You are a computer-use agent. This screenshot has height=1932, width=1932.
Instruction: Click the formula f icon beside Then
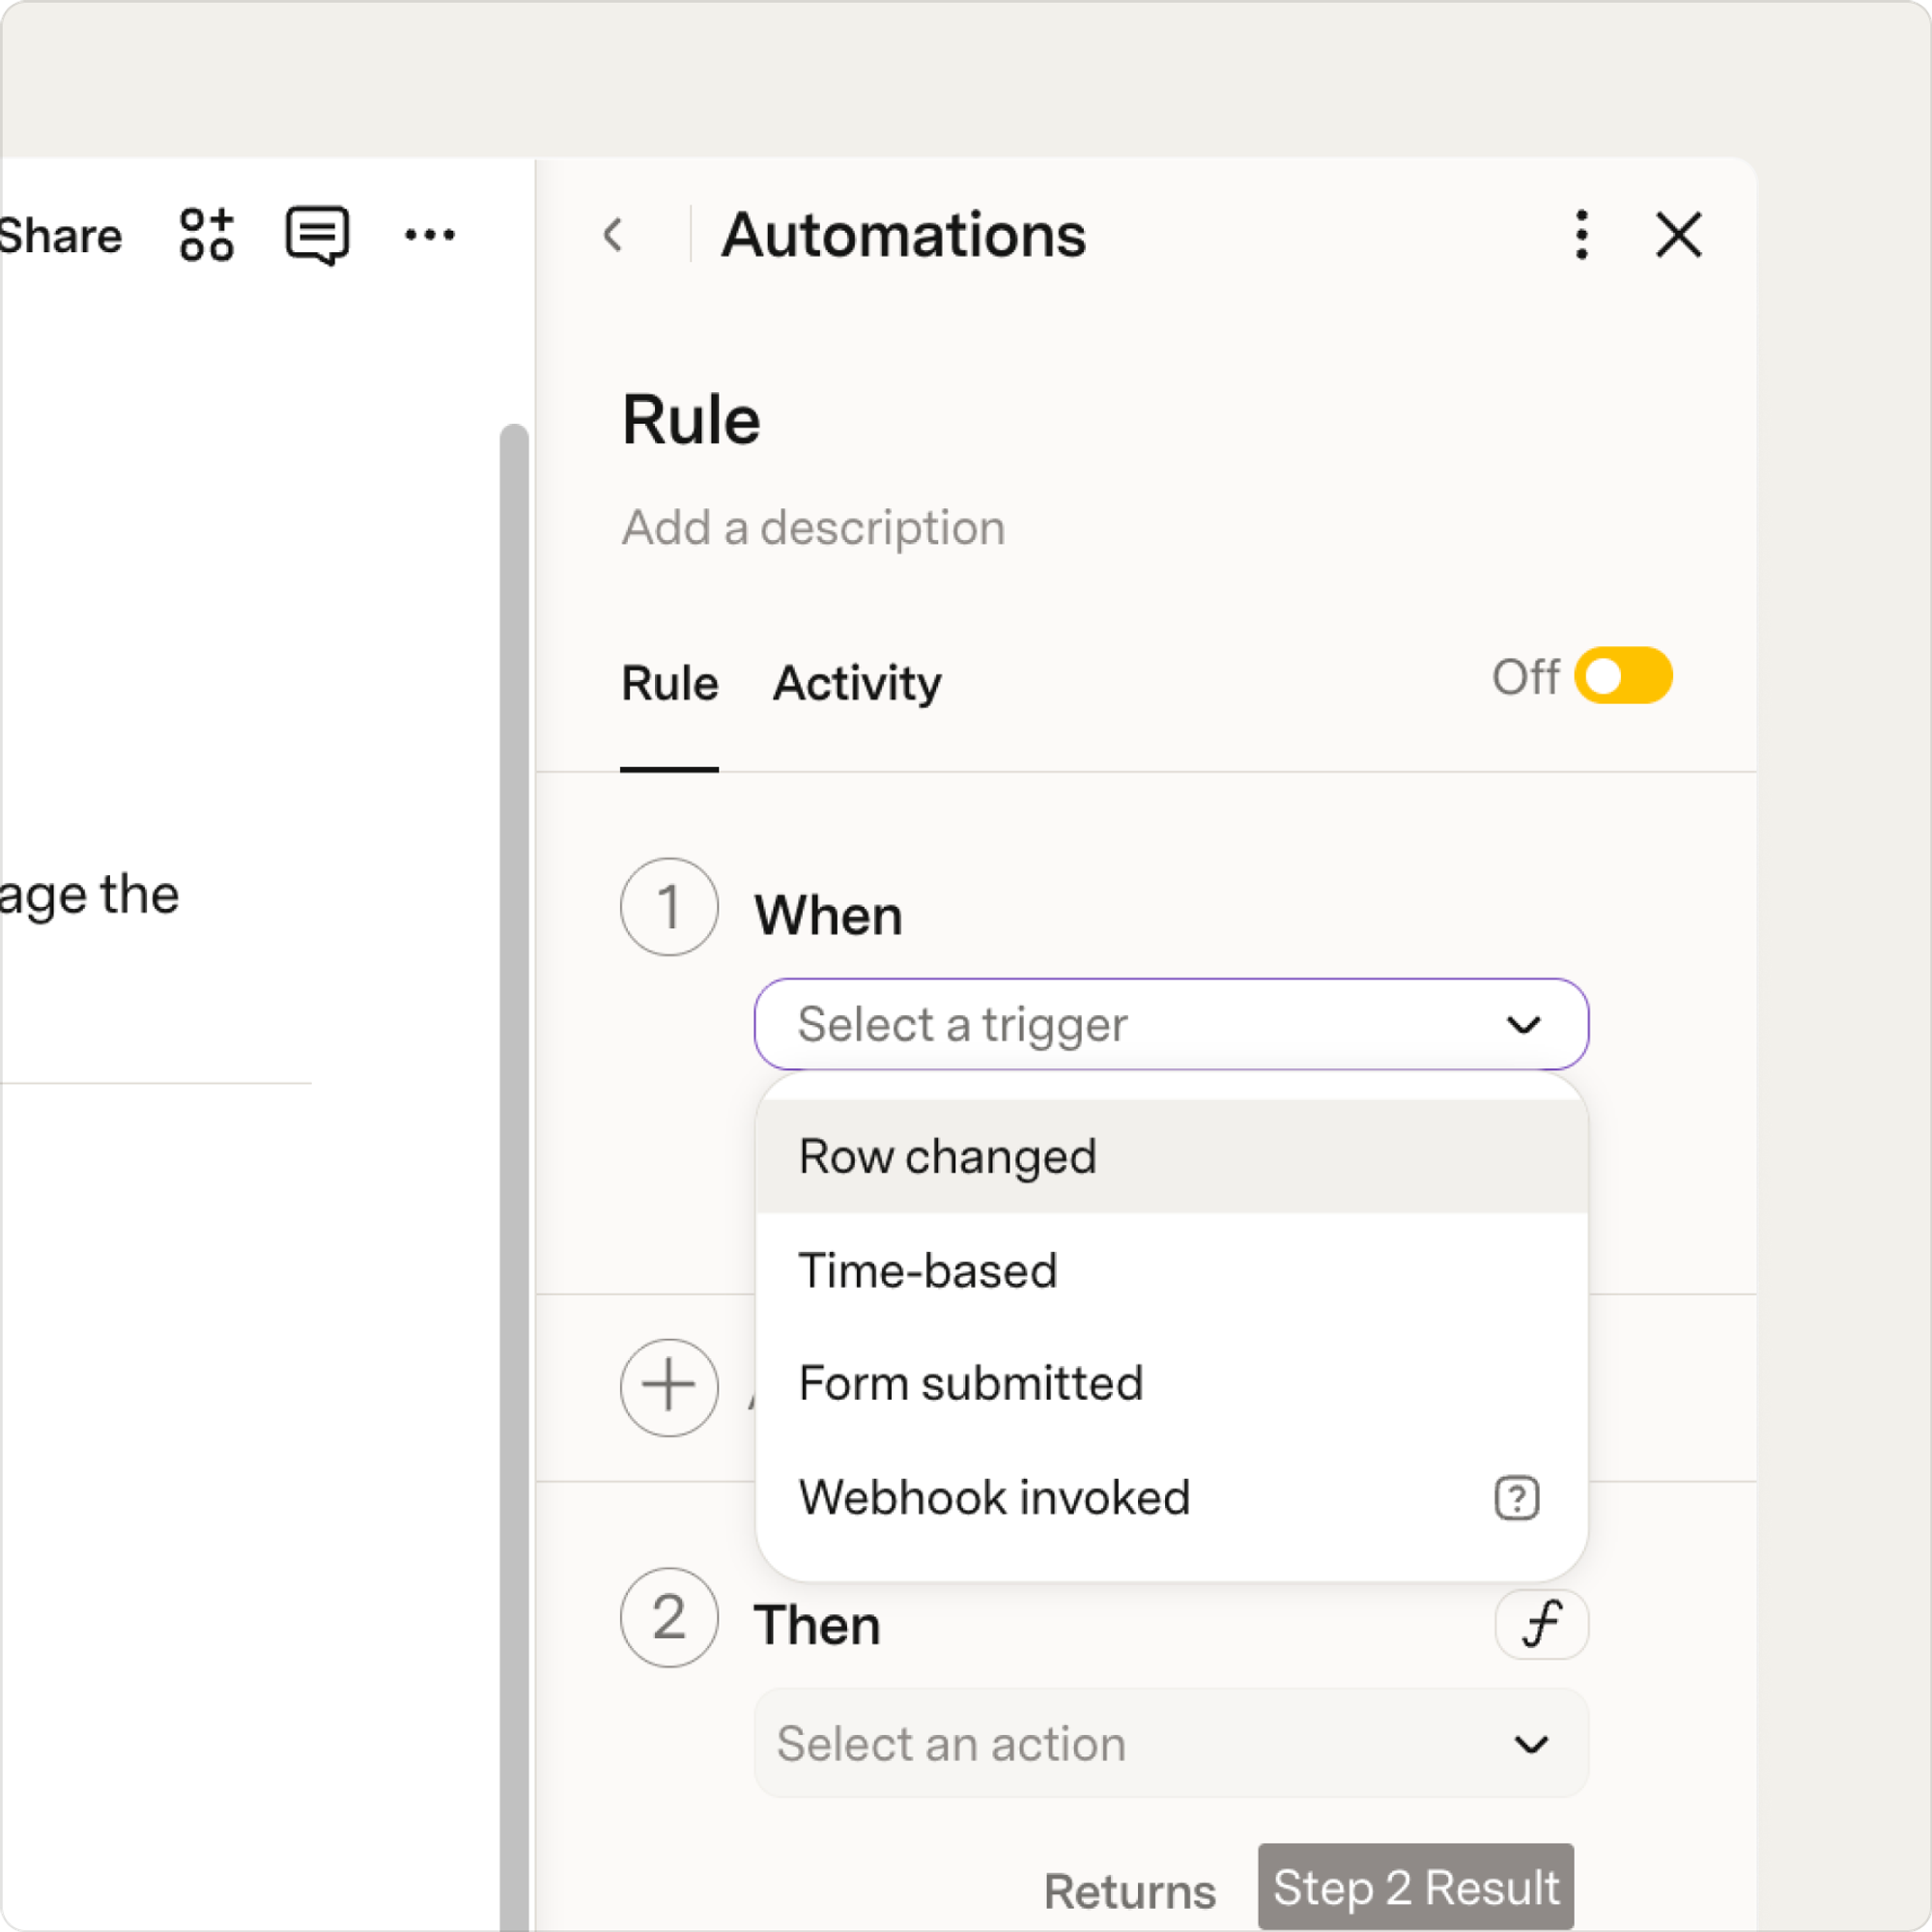[1542, 1624]
